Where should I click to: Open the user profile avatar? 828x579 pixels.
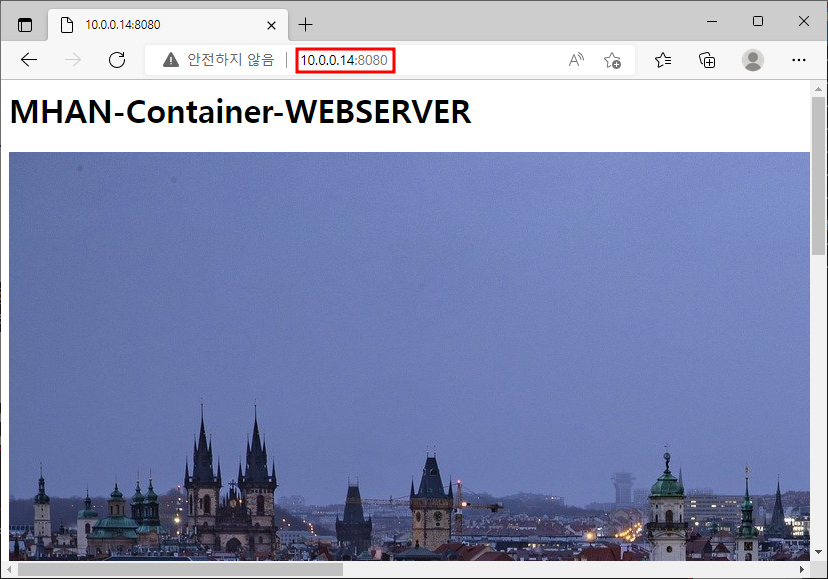(752, 60)
